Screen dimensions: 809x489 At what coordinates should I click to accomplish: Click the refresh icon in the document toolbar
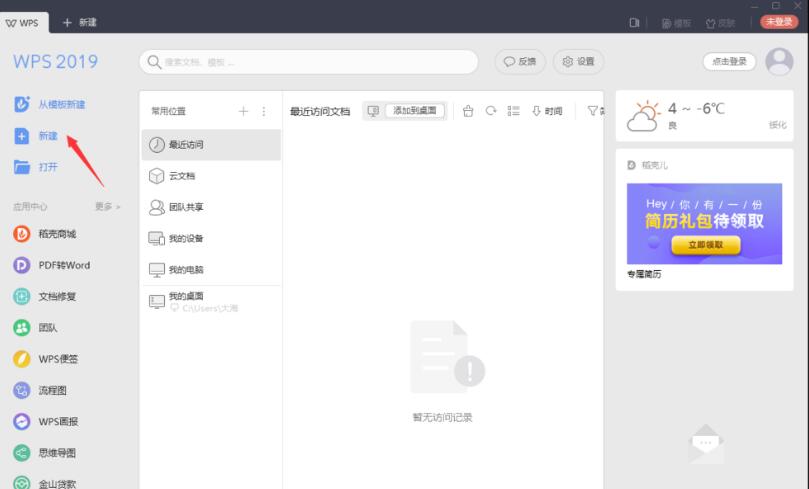(x=491, y=111)
